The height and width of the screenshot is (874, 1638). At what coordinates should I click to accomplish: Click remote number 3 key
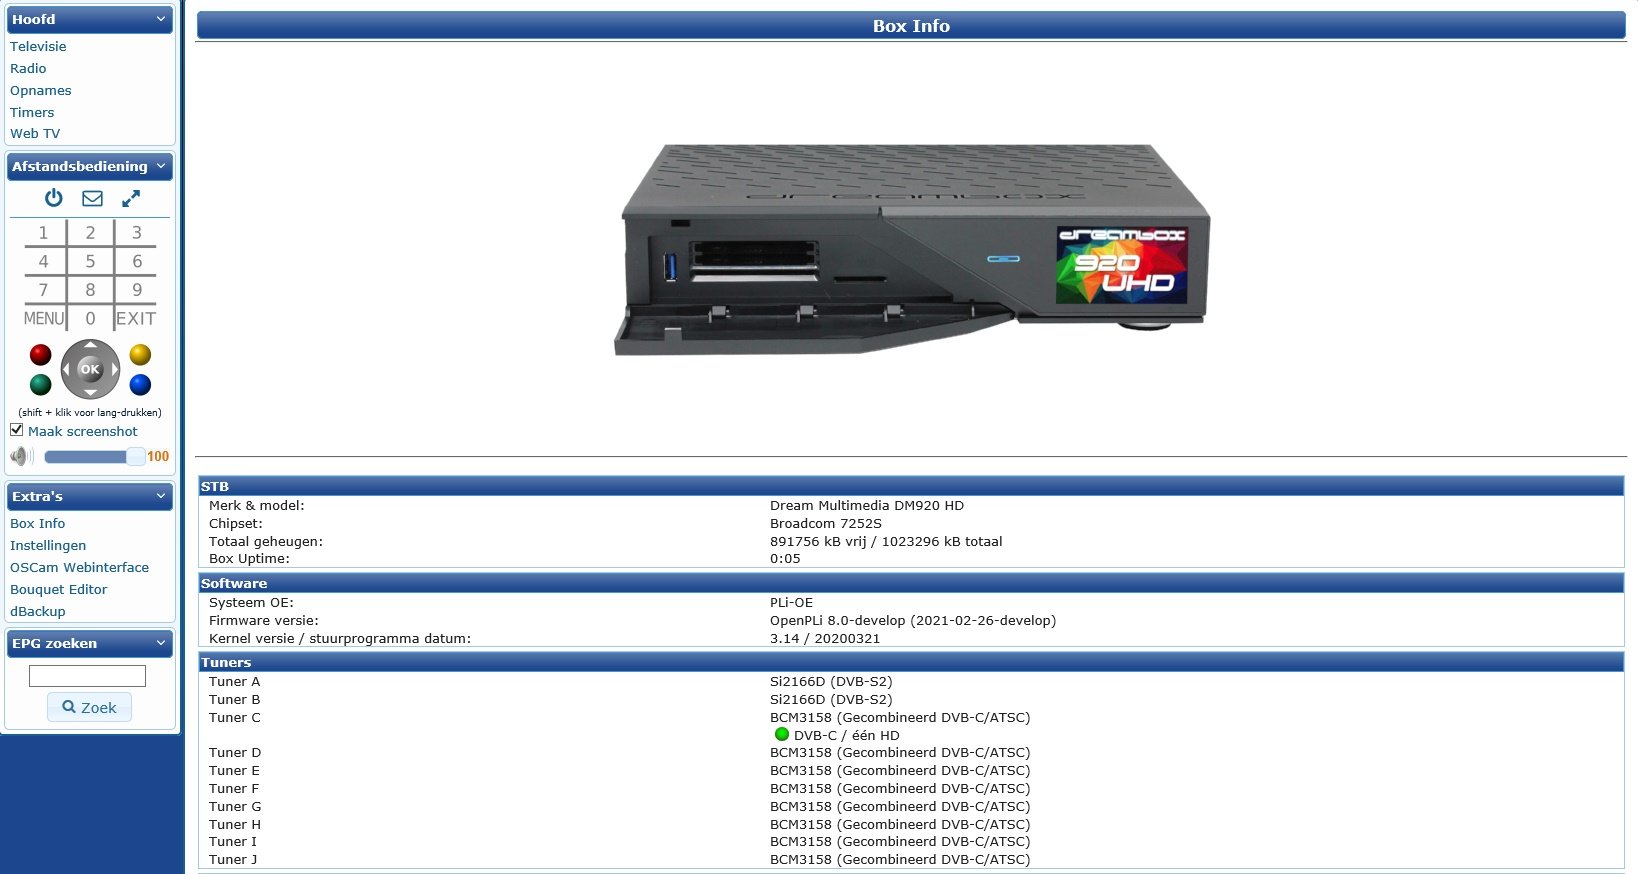coord(137,233)
